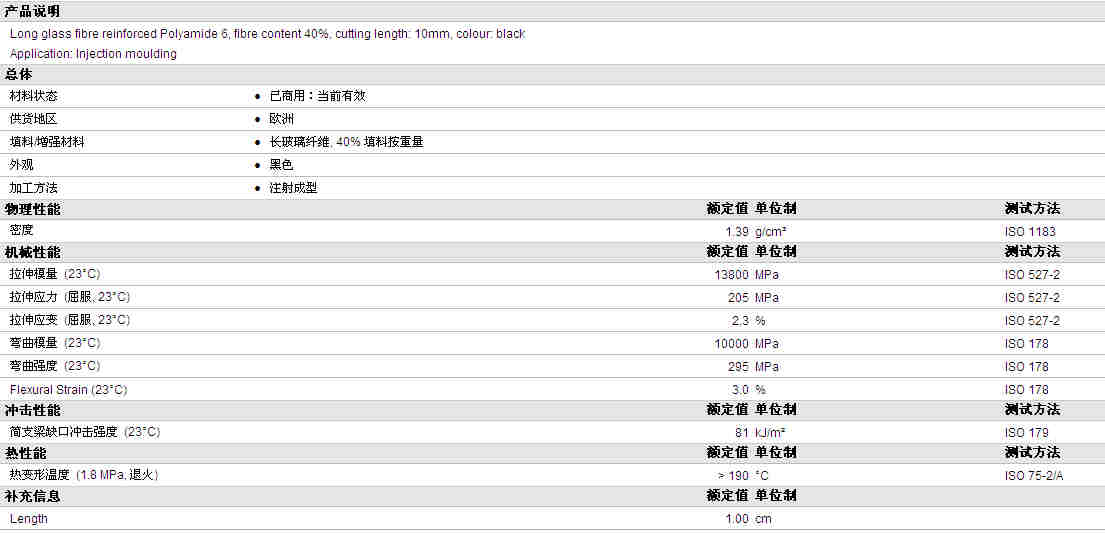This screenshot has width=1105, height=534.
Task: Click the Length row label
Action: tap(29, 519)
